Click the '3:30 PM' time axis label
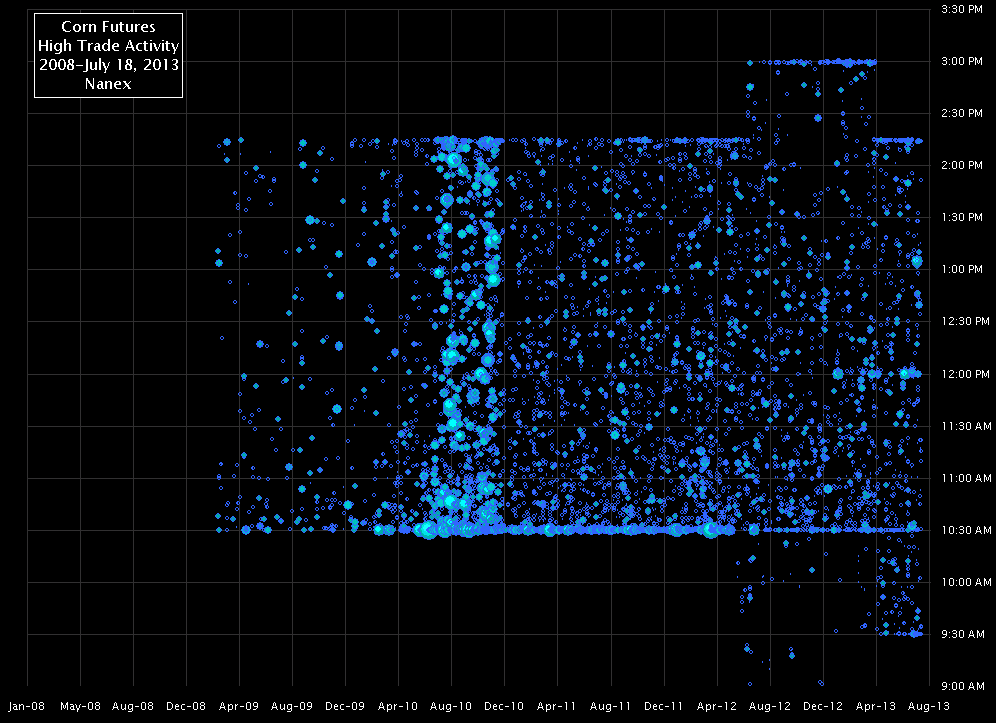This screenshot has width=996, height=723. click(x=962, y=10)
